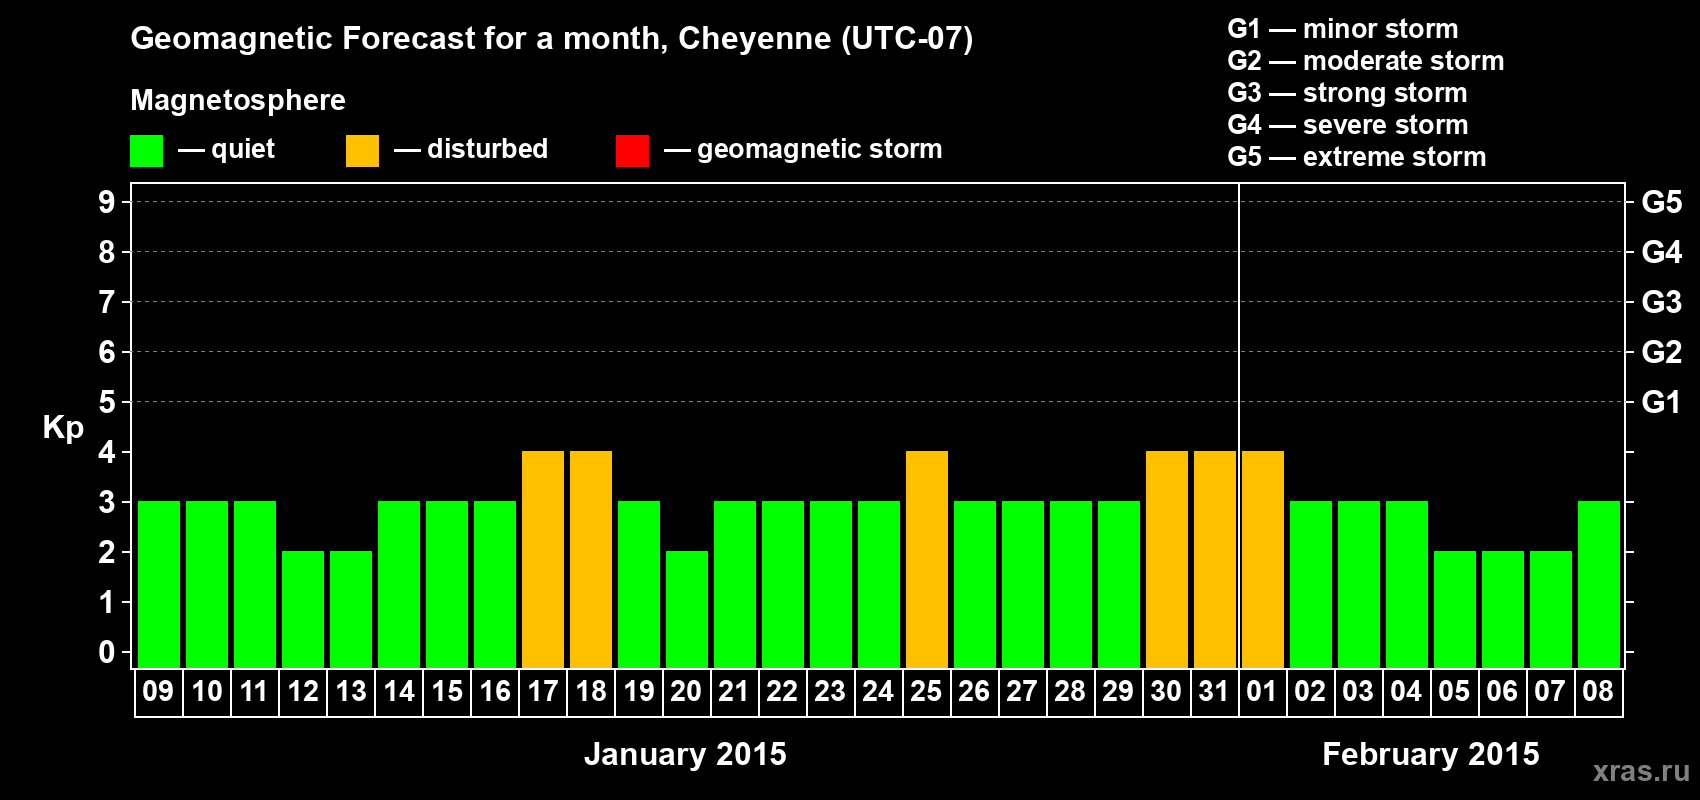Viewport: 1700px width, 800px height.
Task: Click the green bar for February 08
Action: 1599,584
